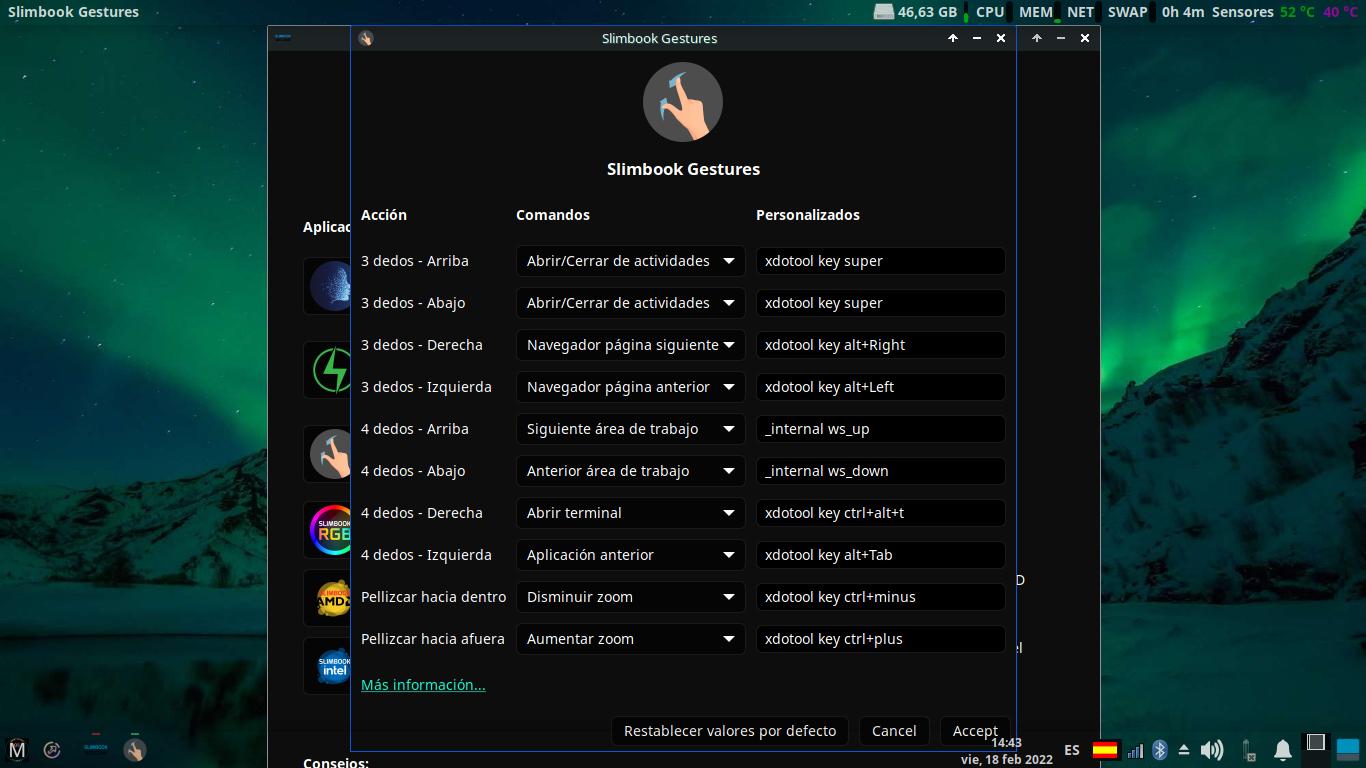
Task: Click Slimbook Gestures icon in the taskbar
Action: click(135, 749)
